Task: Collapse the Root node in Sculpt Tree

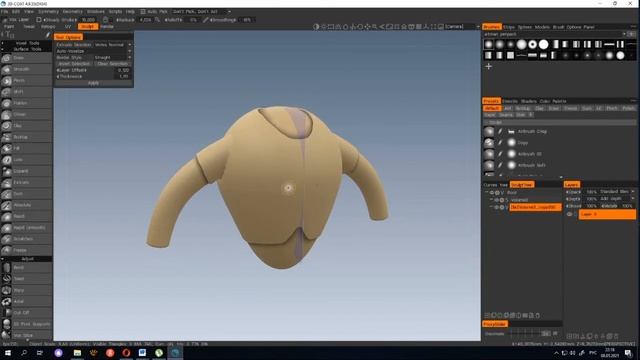Action: point(487,193)
